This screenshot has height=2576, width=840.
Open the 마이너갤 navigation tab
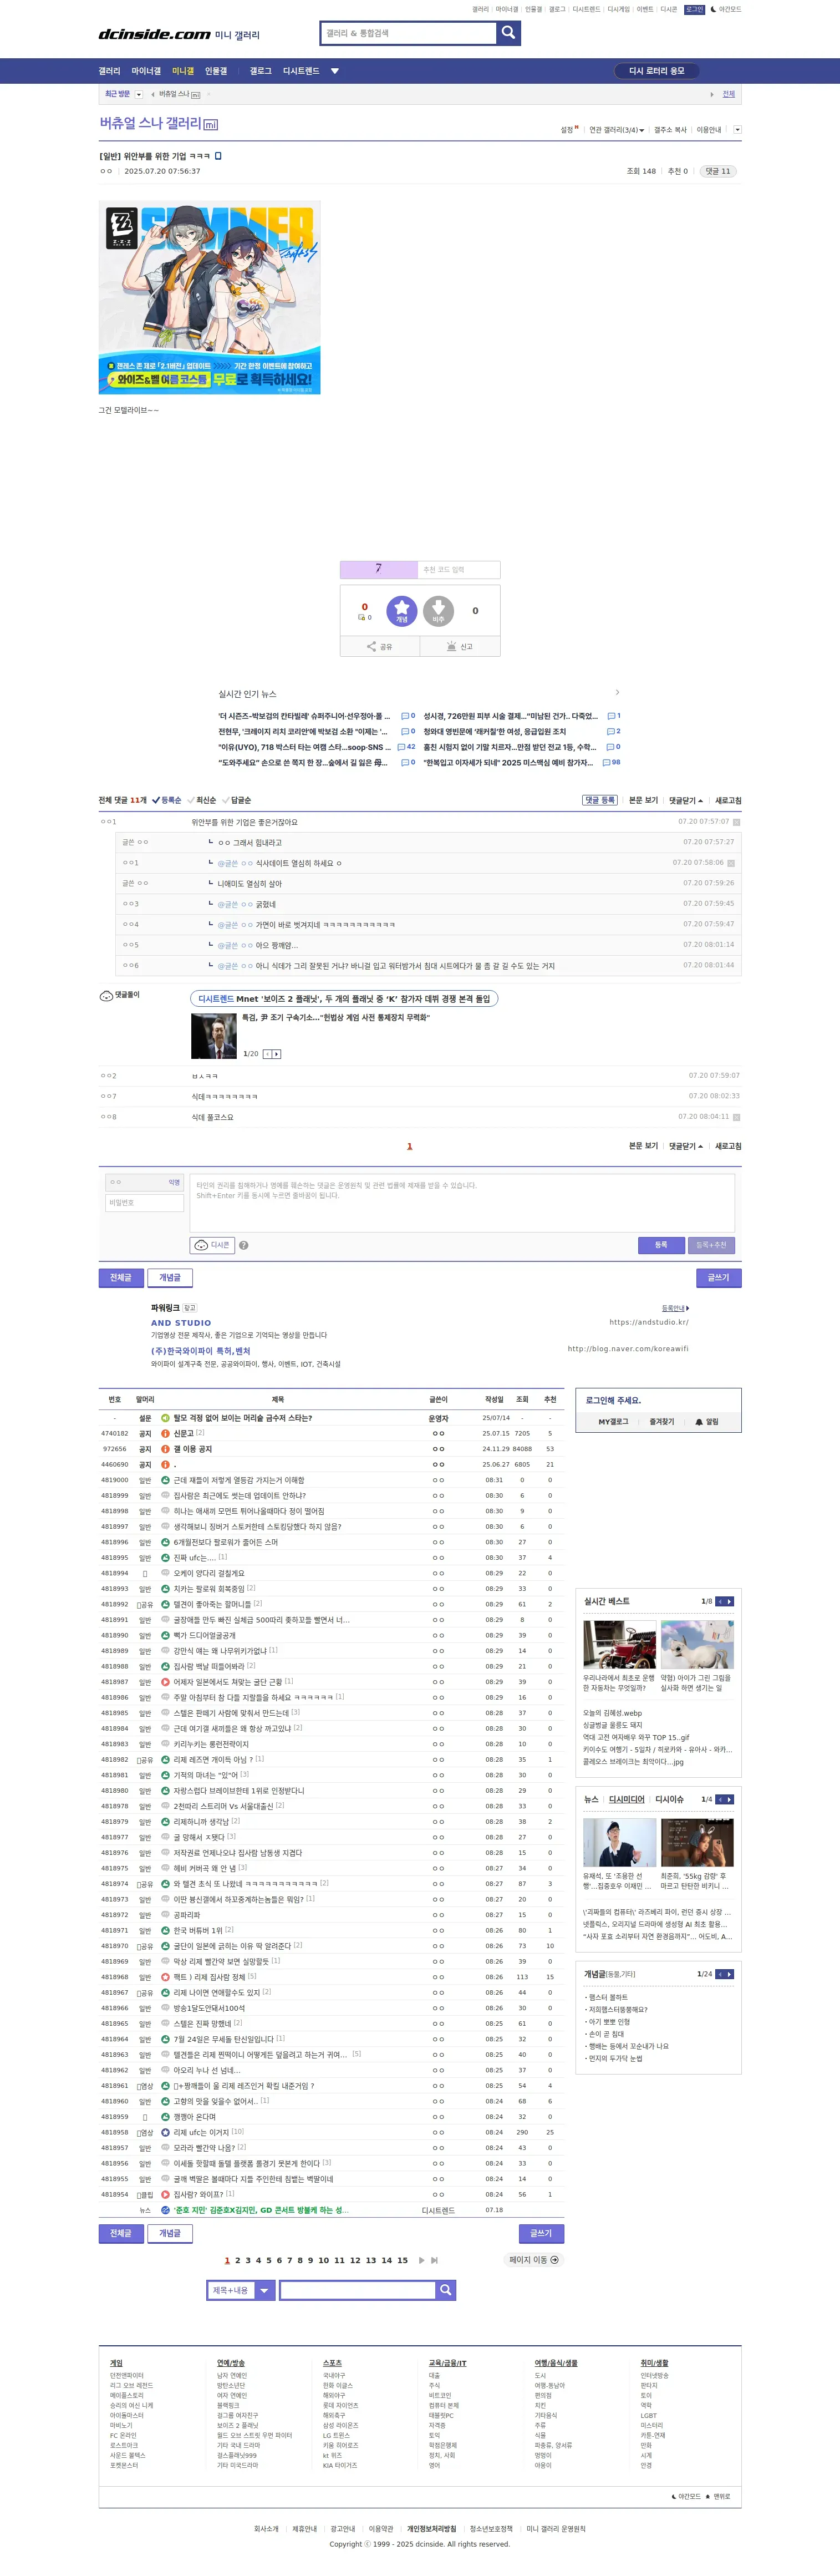point(146,71)
